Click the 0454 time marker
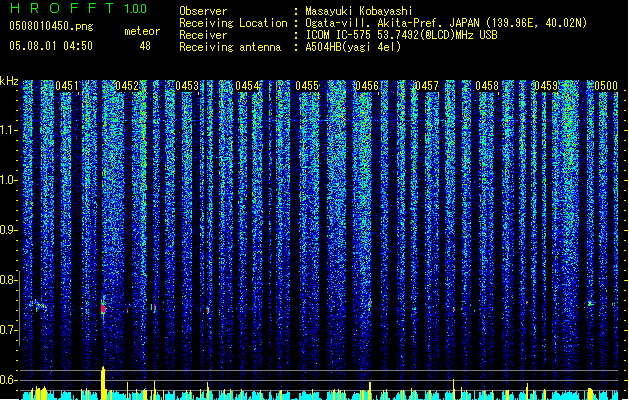Image resolution: width=629 pixels, height=400 pixels. click(x=247, y=86)
